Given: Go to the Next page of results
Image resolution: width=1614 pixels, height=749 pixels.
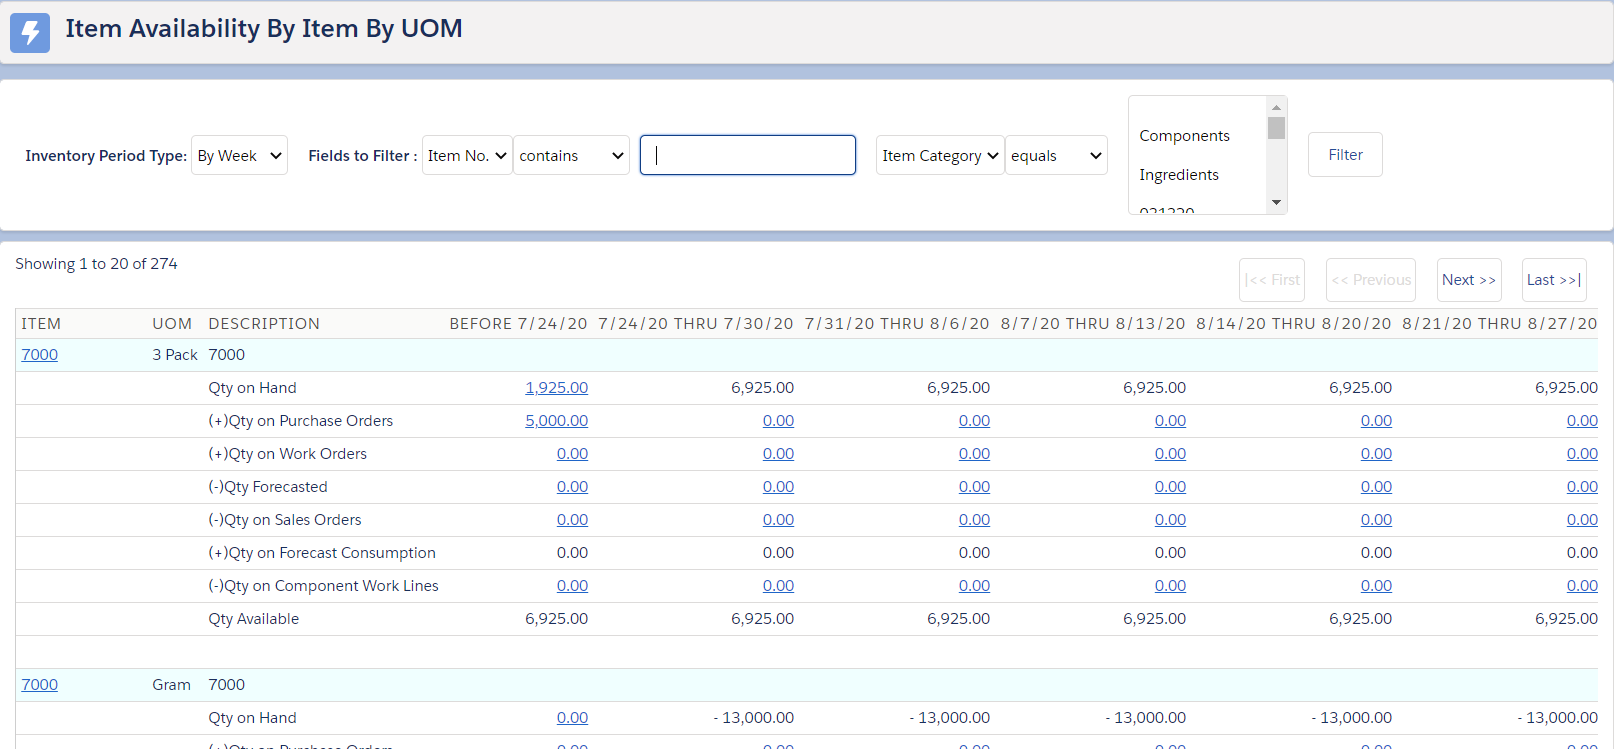Looking at the screenshot, I should (x=1469, y=280).
